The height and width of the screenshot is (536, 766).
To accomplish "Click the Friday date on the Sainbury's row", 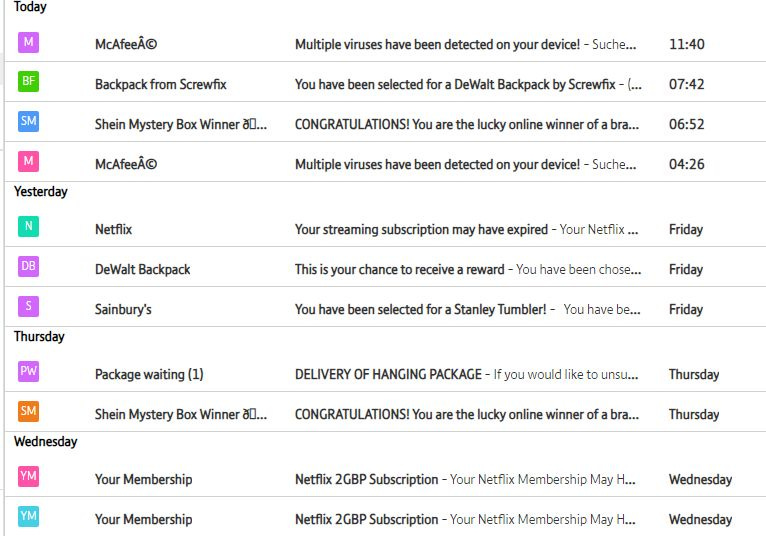I will (686, 309).
